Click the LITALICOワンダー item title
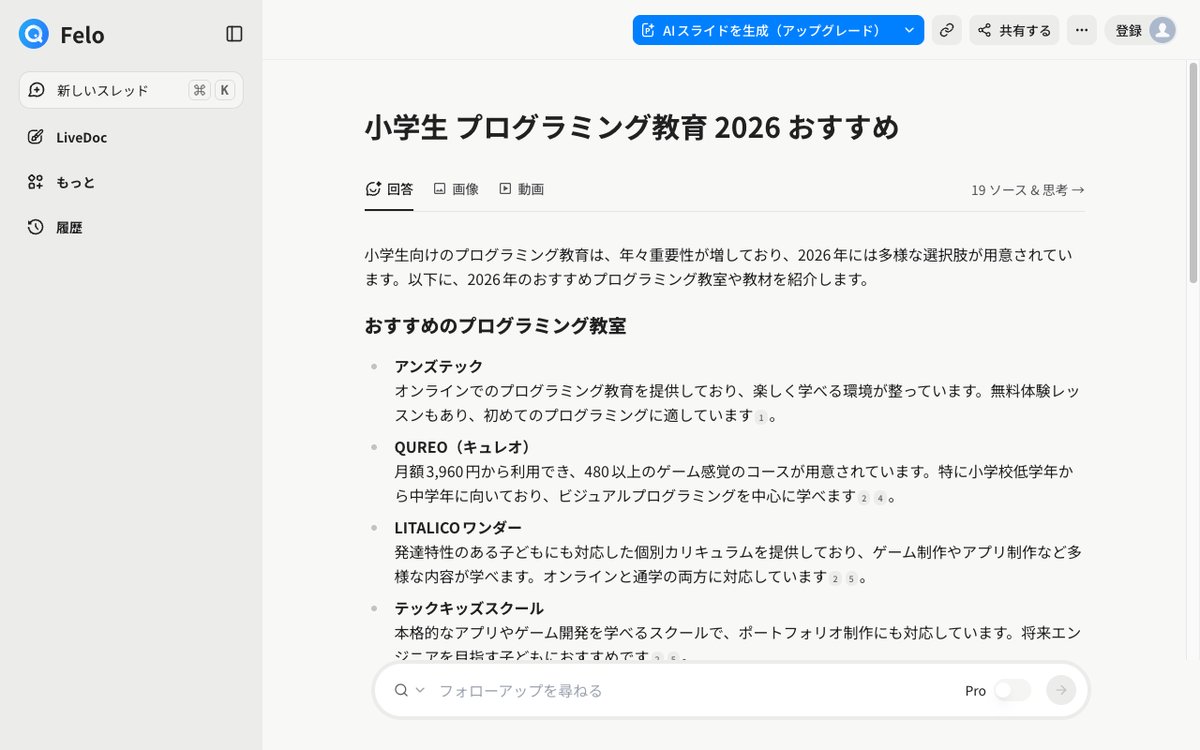1200x750 pixels. 458,527
